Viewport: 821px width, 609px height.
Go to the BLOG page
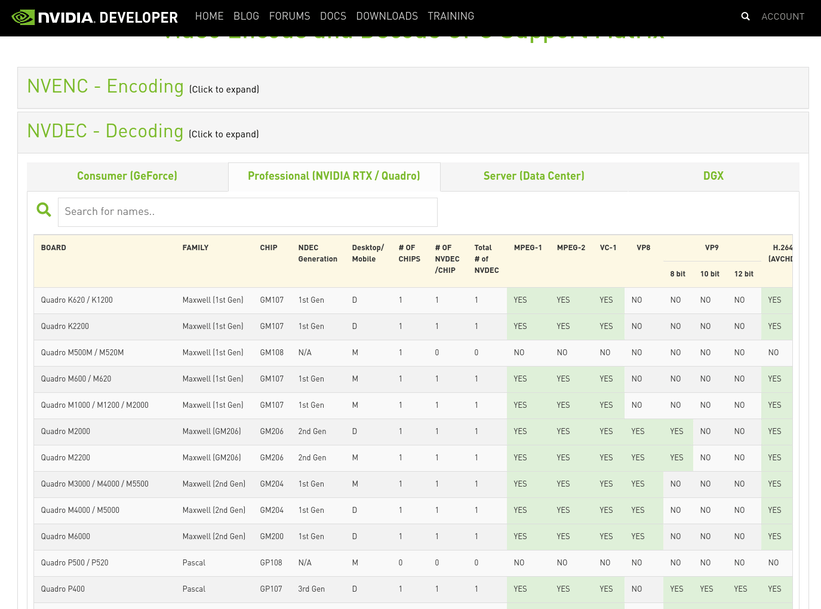click(x=246, y=16)
